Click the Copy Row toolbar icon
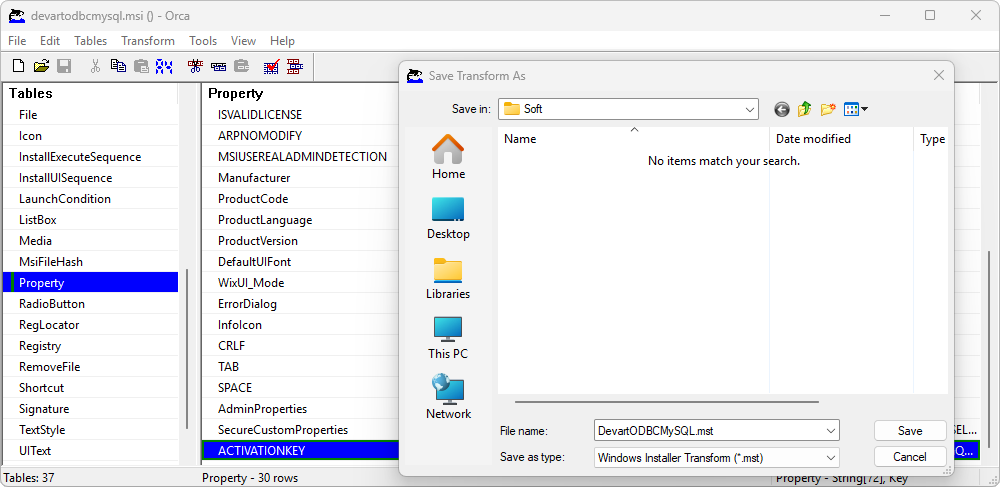1000x487 pixels. point(219,66)
